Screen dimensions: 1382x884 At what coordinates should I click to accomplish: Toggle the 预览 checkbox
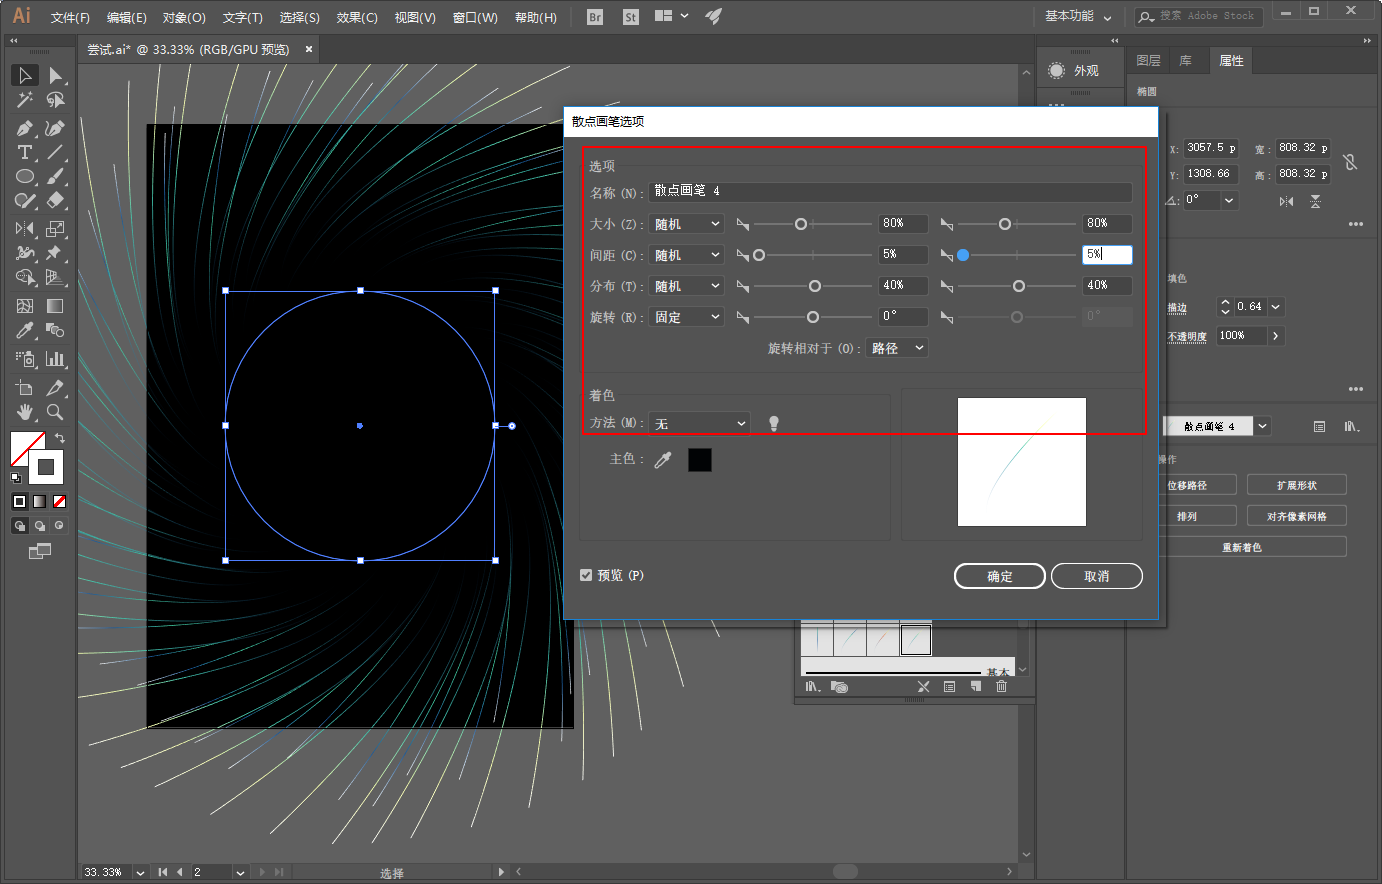[586, 575]
